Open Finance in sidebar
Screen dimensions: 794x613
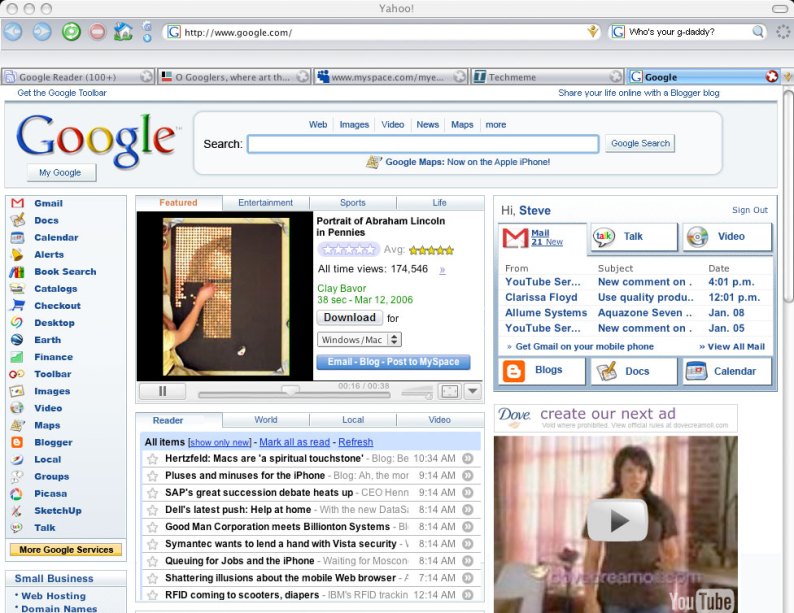53,357
